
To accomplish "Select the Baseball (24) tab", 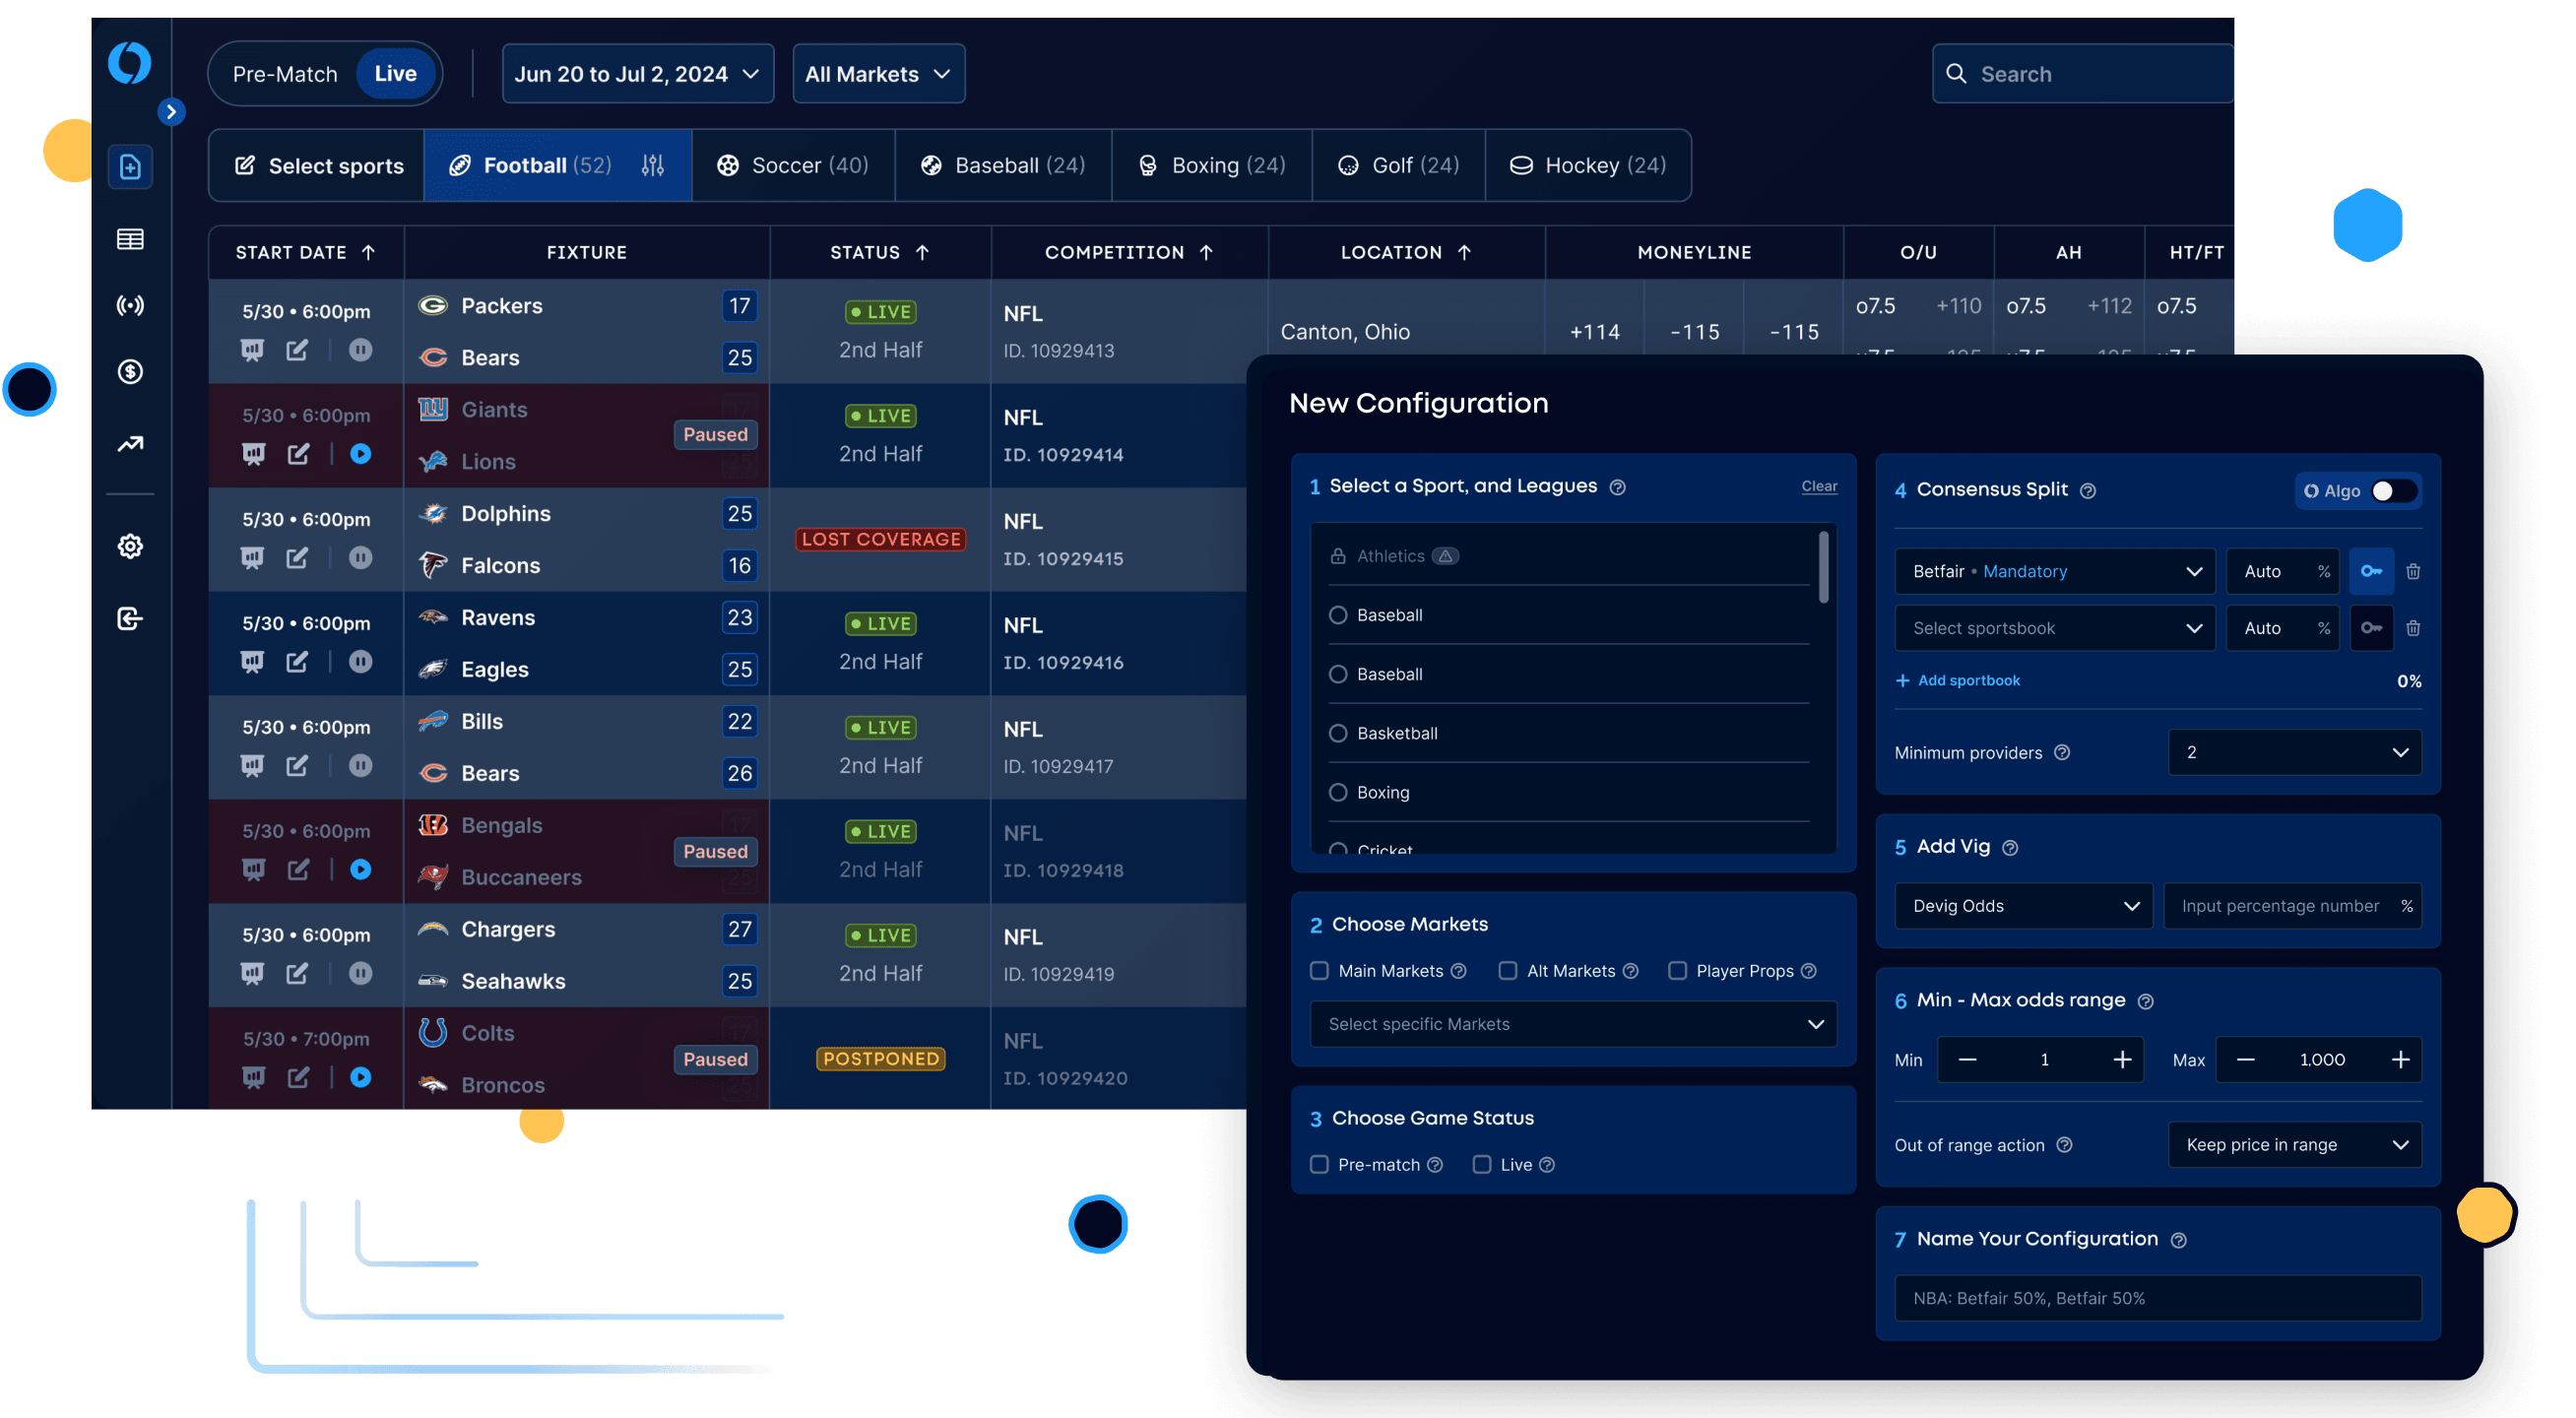I will pos(1002,165).
